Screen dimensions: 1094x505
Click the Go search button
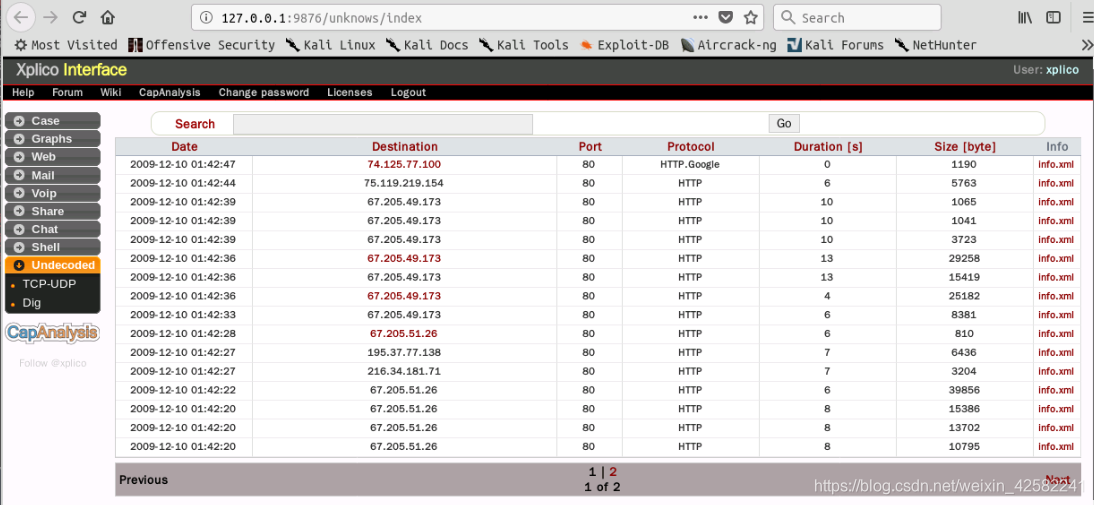[x=784, y=123]
